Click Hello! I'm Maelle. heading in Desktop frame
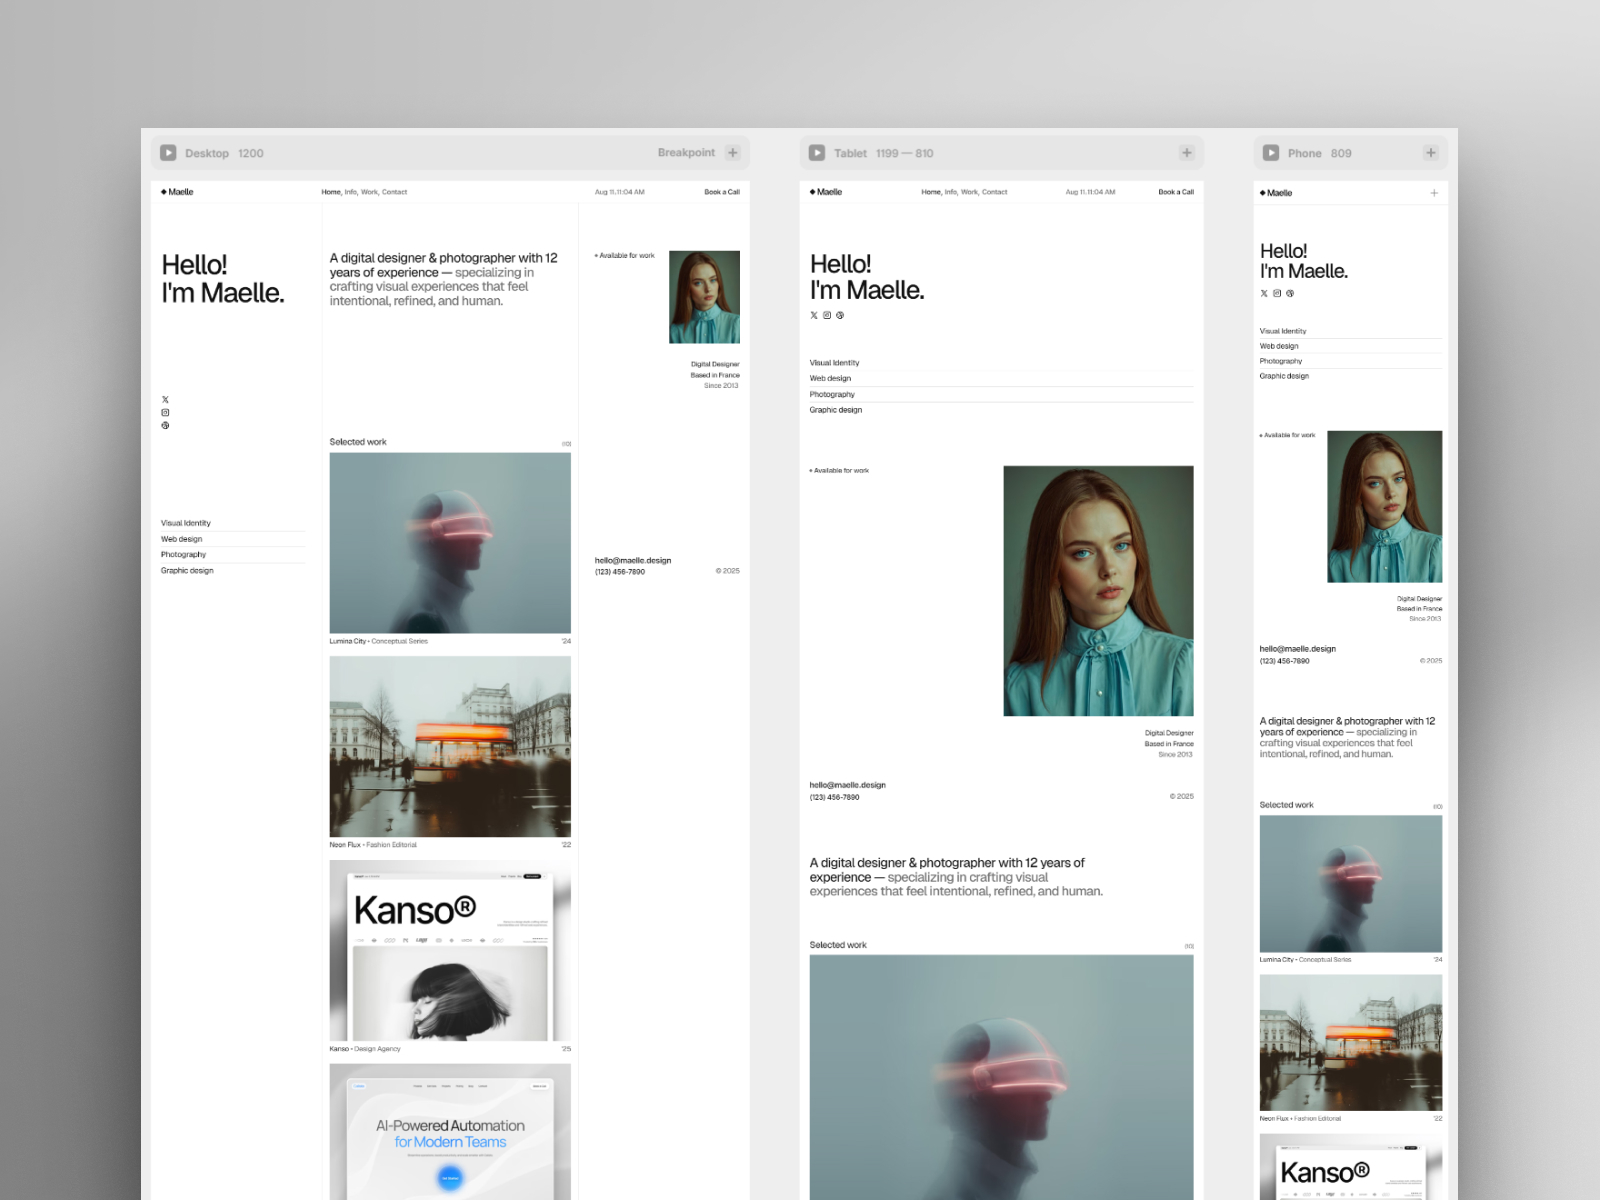The width and height of the screenshot is (1600, 1200). [x=223, y=279]
